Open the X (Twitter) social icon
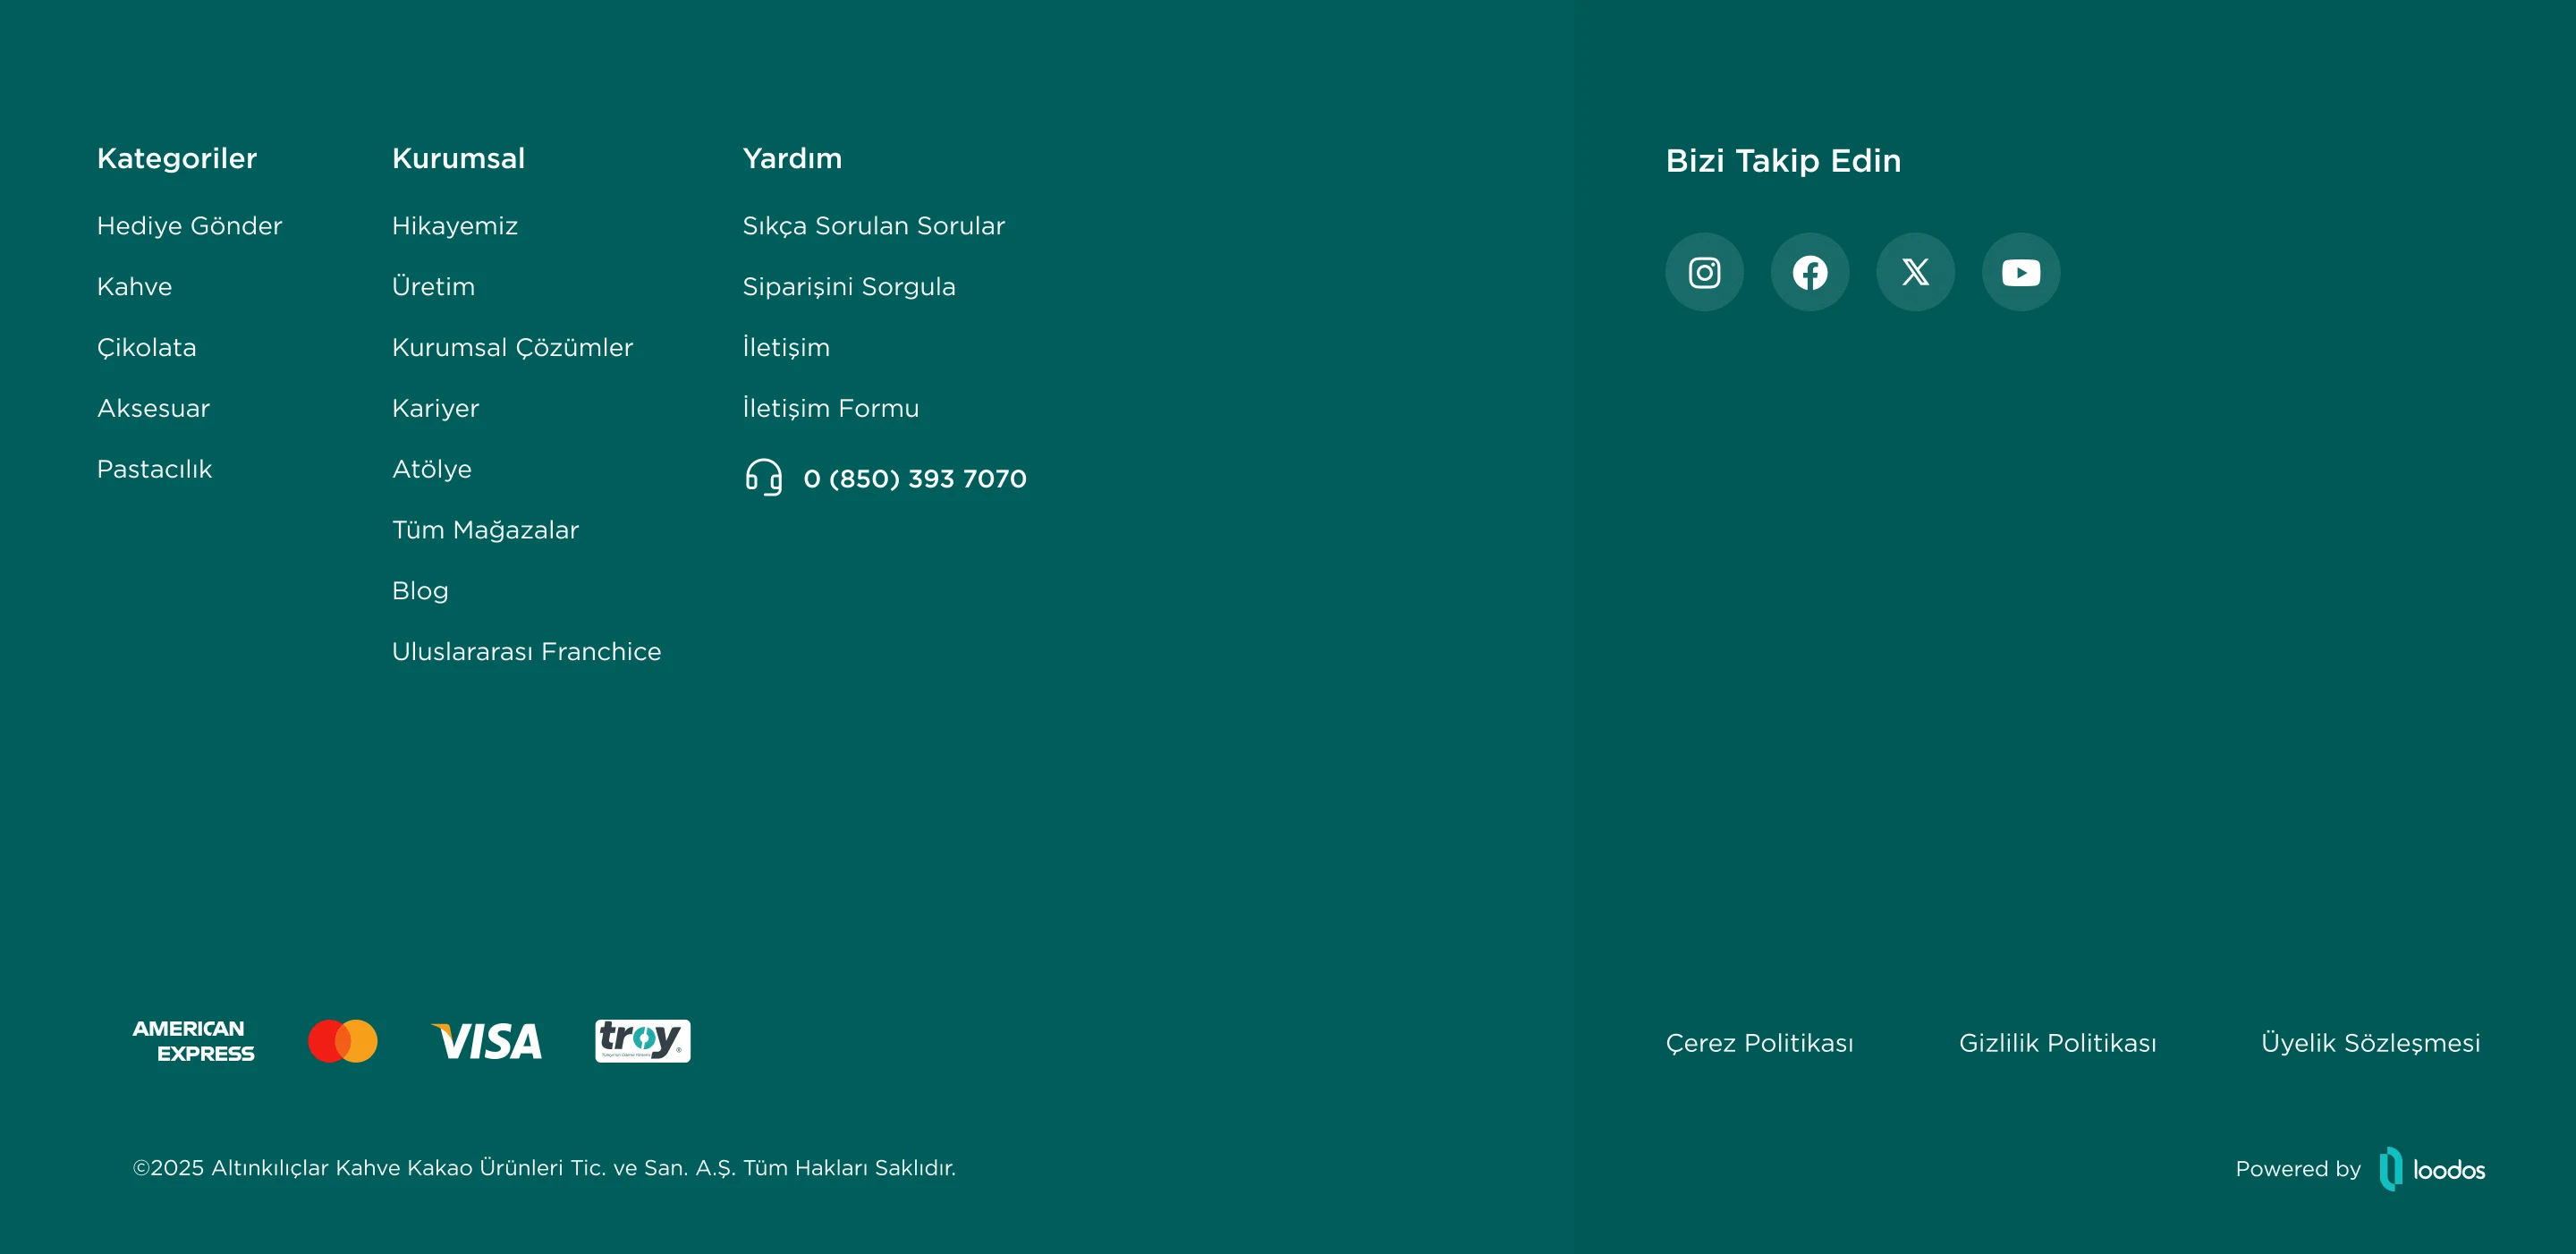This screenshot has height=1254, width=2576. 1915,272
